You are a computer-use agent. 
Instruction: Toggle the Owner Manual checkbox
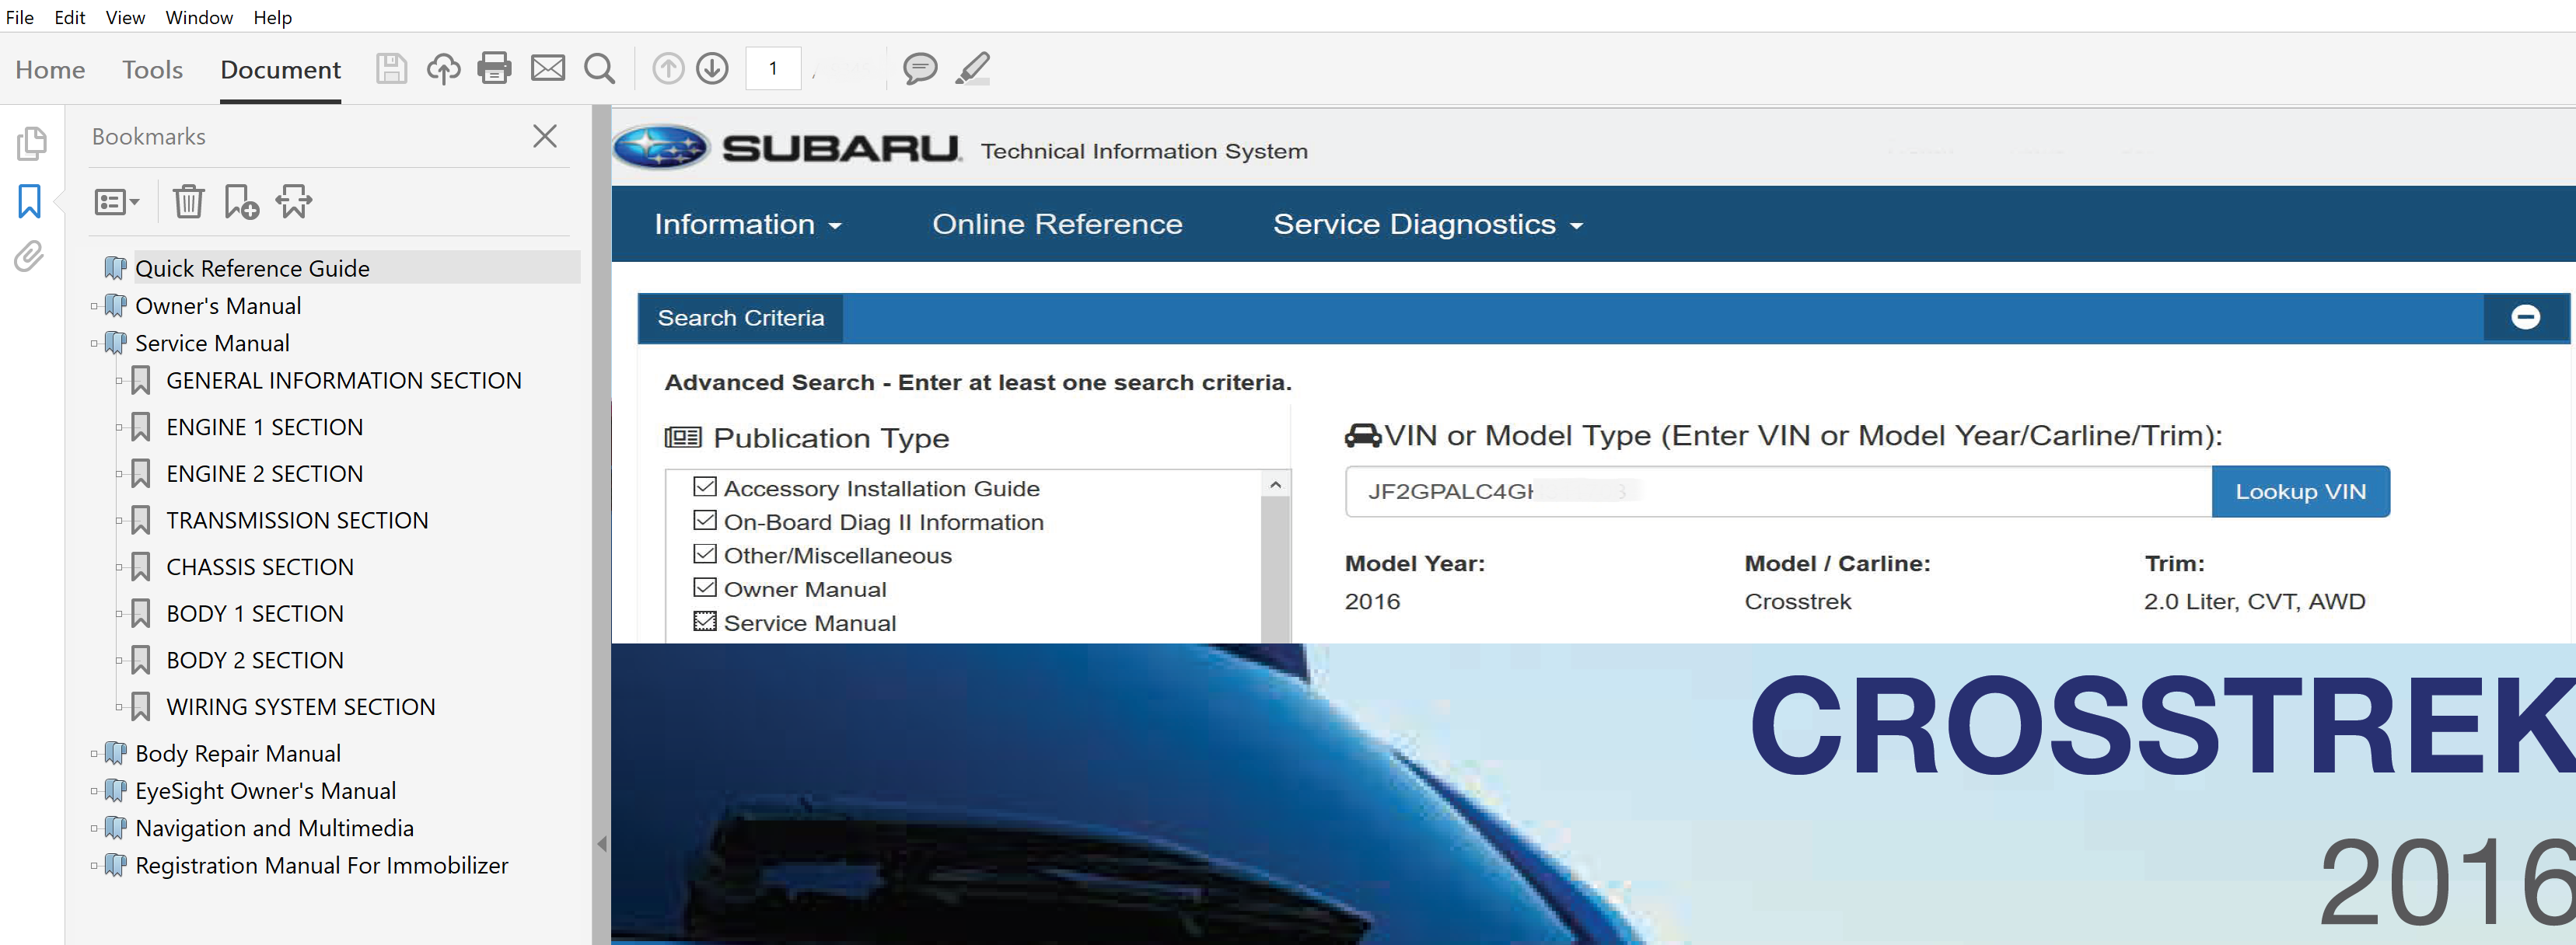tap(705, 588)
